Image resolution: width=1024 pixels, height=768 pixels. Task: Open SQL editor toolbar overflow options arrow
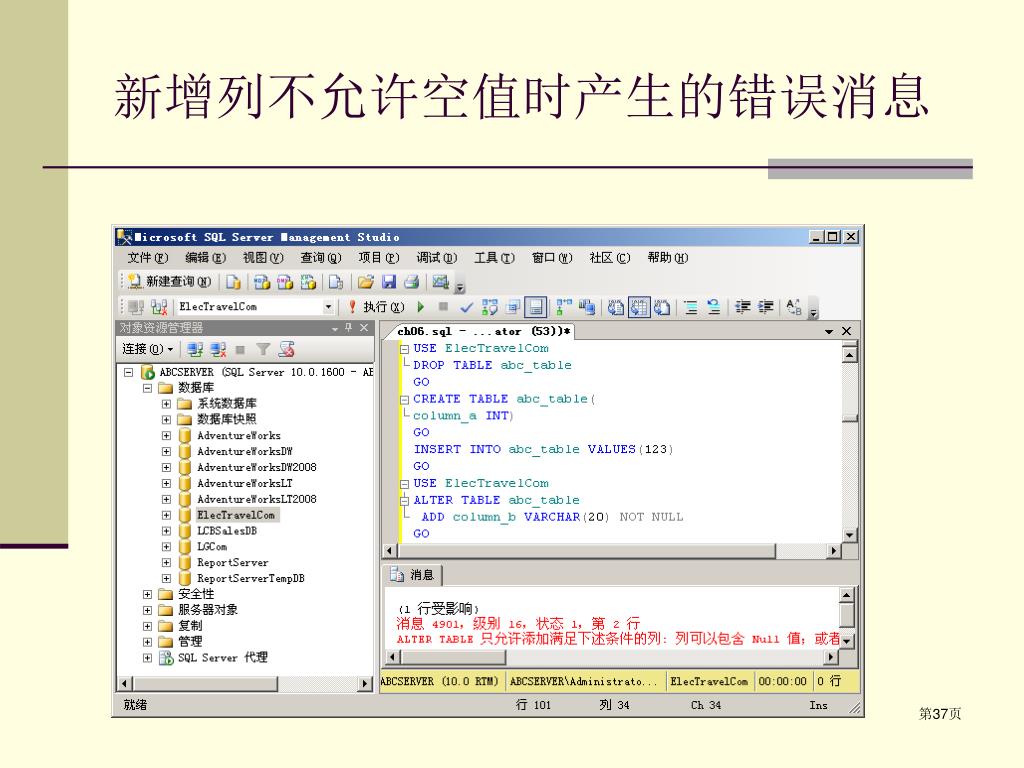point(813,312)
